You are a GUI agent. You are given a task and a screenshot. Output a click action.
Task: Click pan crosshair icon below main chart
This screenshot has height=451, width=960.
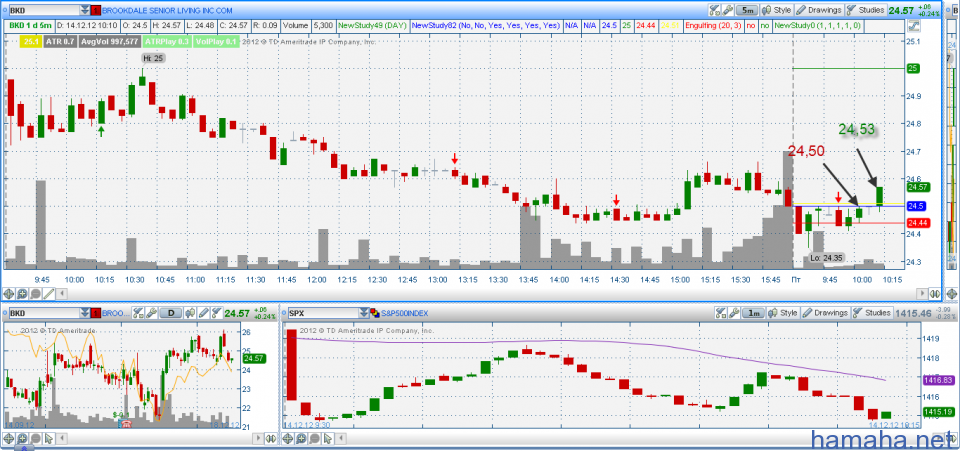pos(9,294)
